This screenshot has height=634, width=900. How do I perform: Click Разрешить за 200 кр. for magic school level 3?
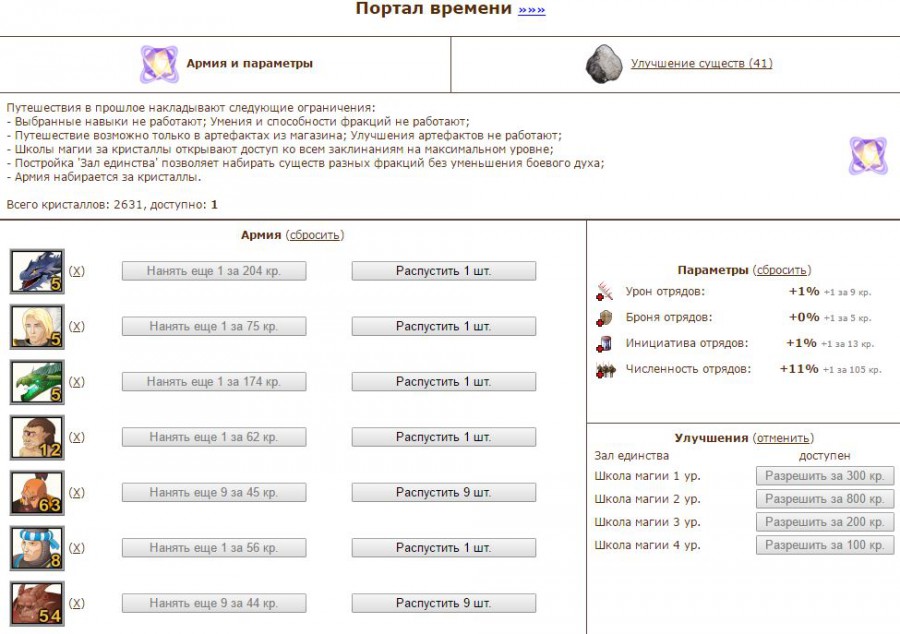coord(825,522)
